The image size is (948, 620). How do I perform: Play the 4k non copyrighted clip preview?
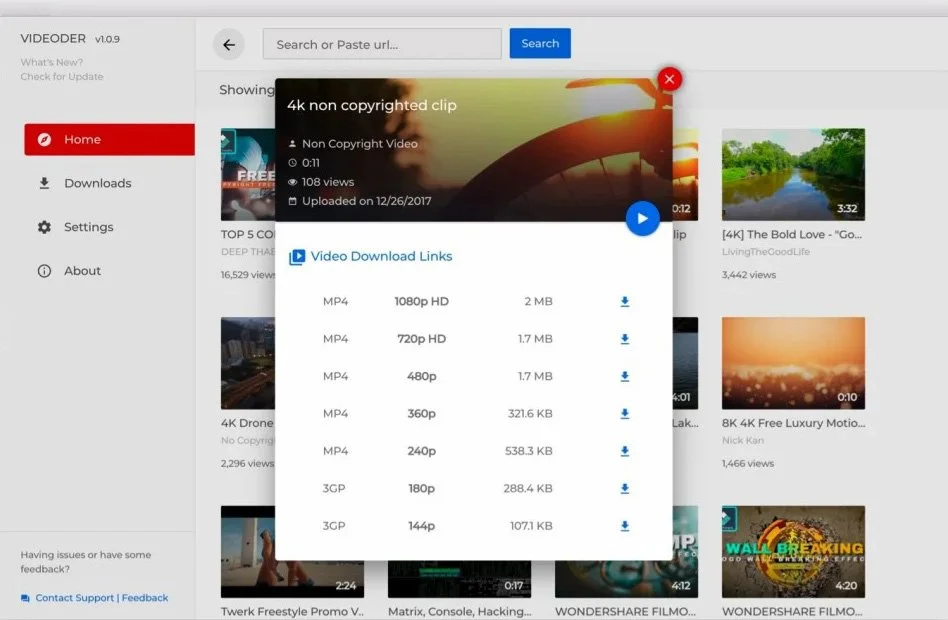pyautogui.click(x=642, y=218)
